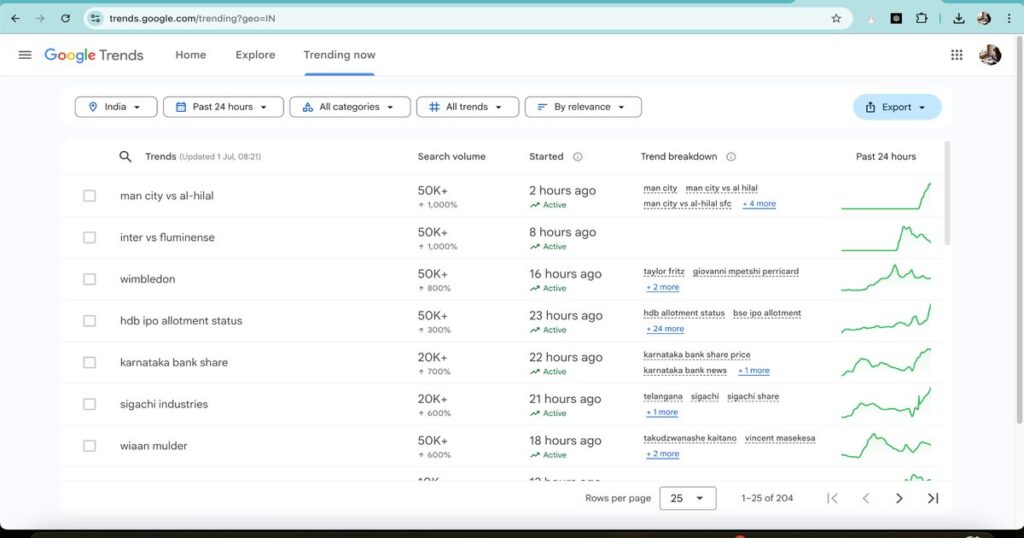Check the karnataka bank share row

(89, 362)
